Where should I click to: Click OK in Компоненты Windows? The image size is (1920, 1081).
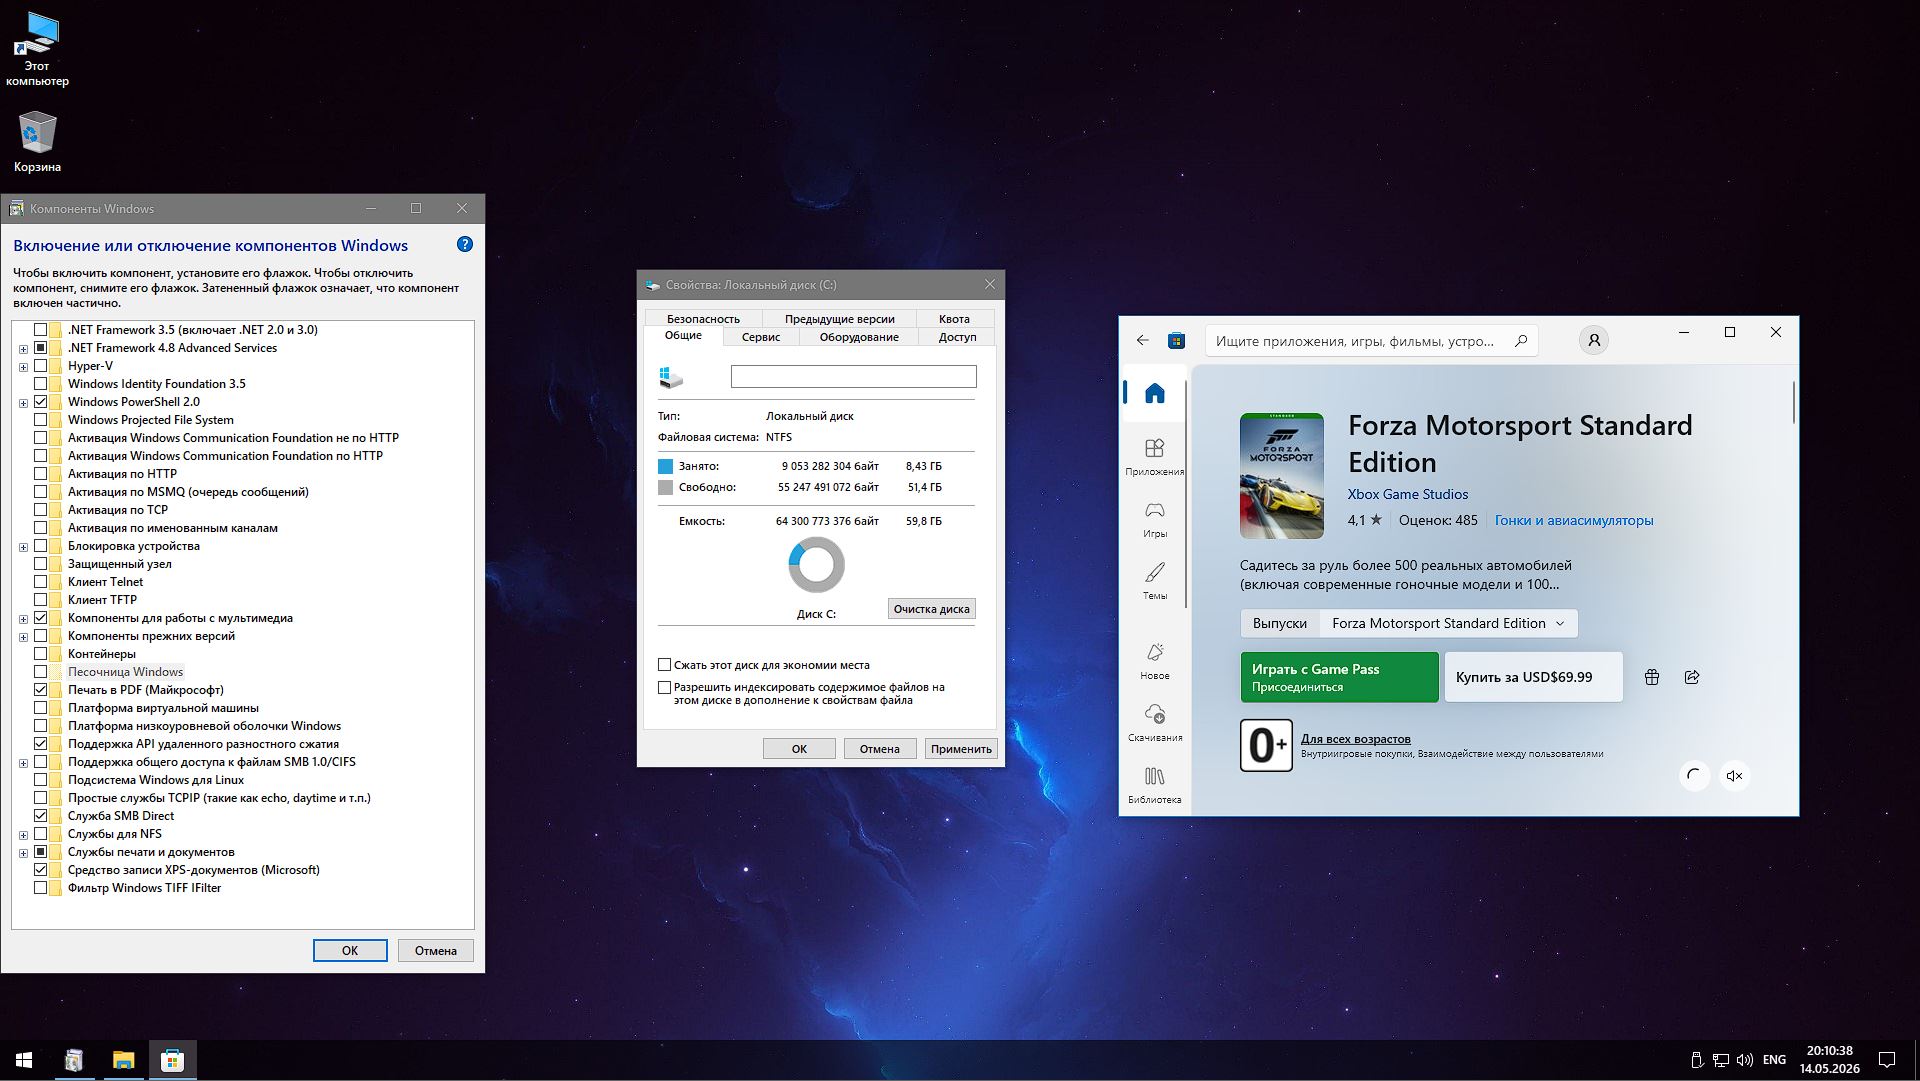350,951
